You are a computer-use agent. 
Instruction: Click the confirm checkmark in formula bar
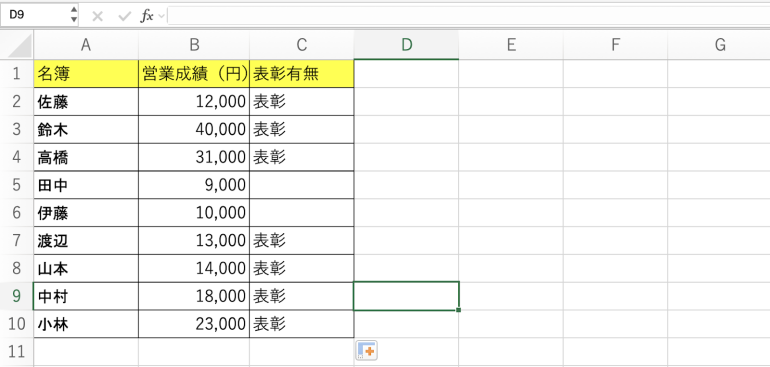125,17
